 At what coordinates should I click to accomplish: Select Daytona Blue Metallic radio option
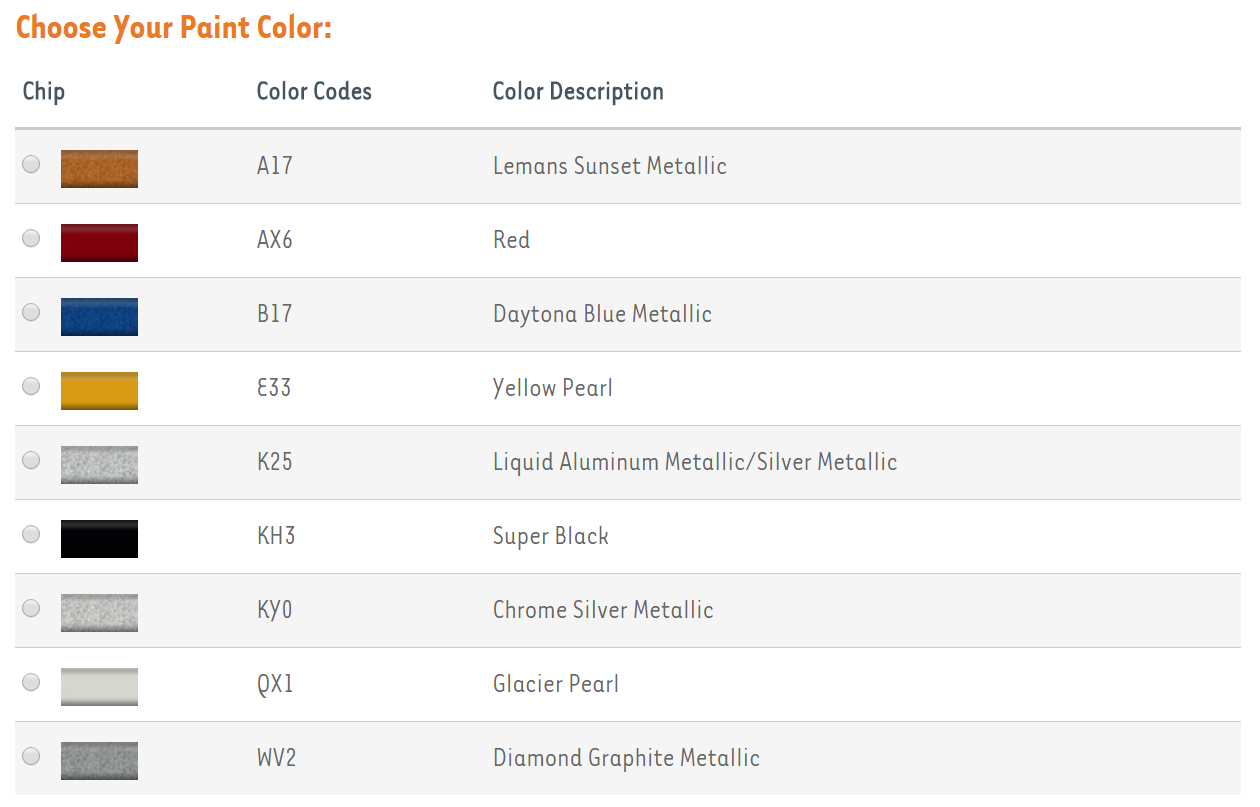click(x=32, y=312)
